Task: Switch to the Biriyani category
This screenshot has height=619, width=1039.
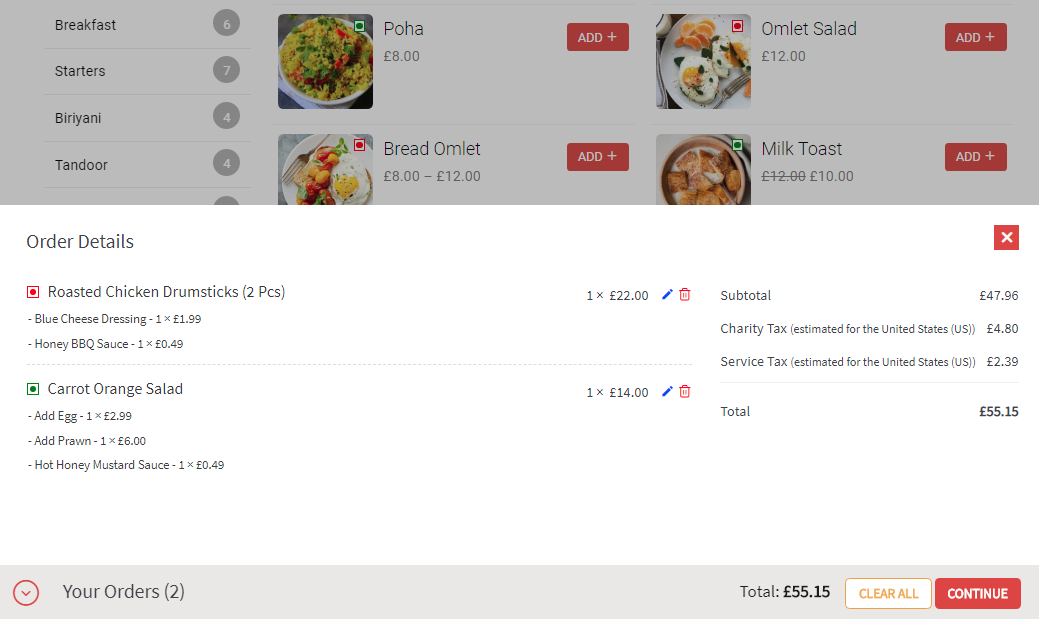Action: tap(78, 118)
